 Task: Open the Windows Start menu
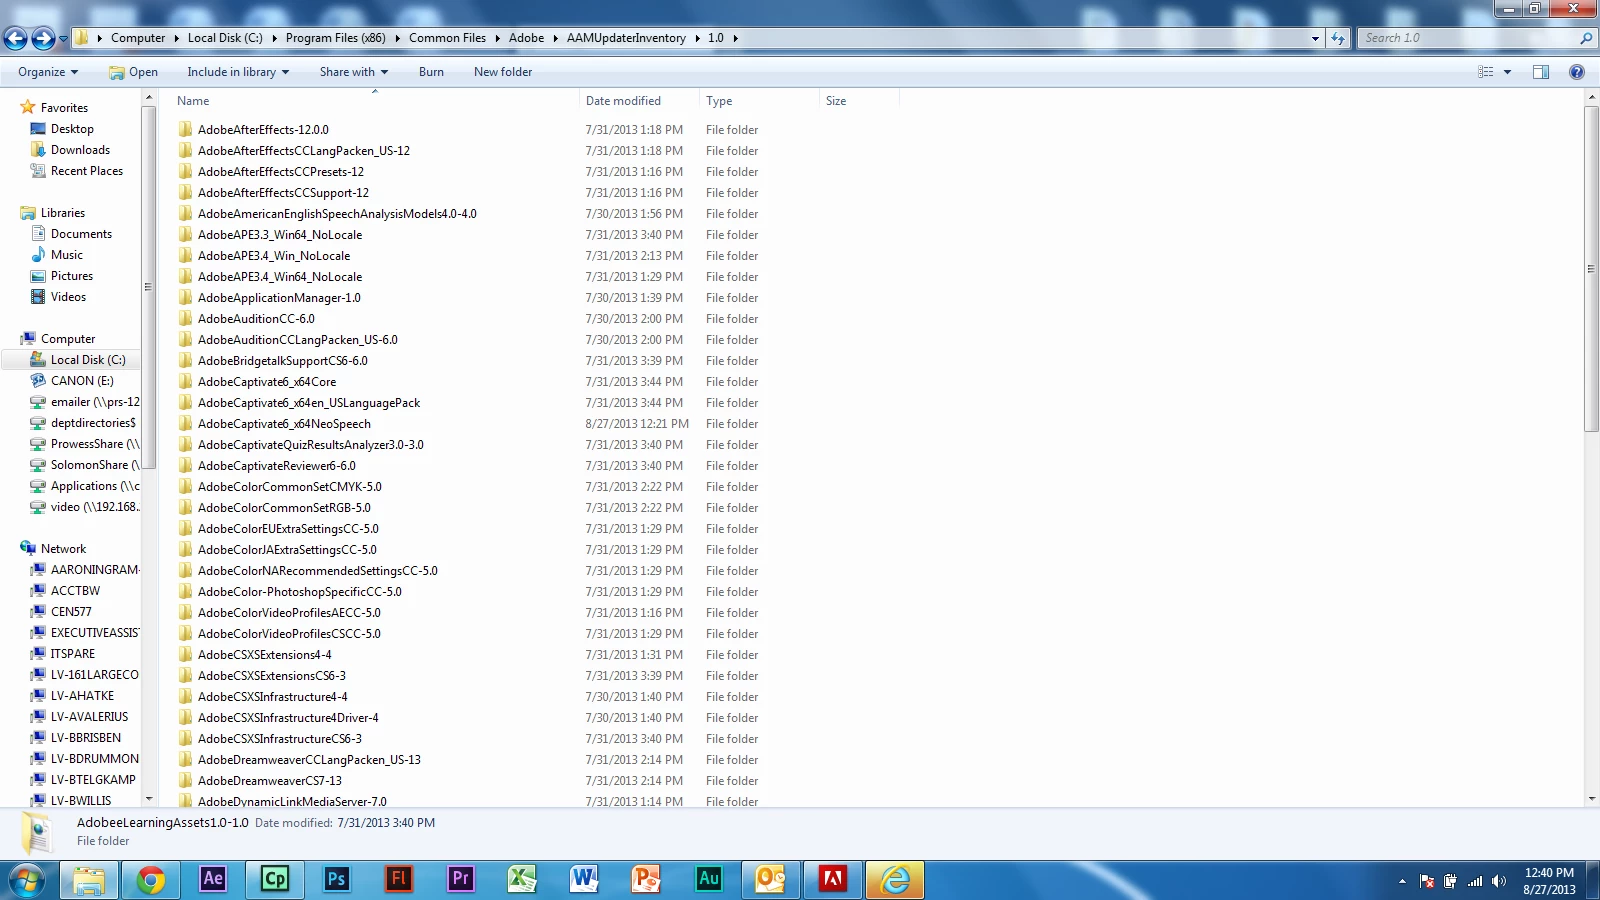[27, 880]
